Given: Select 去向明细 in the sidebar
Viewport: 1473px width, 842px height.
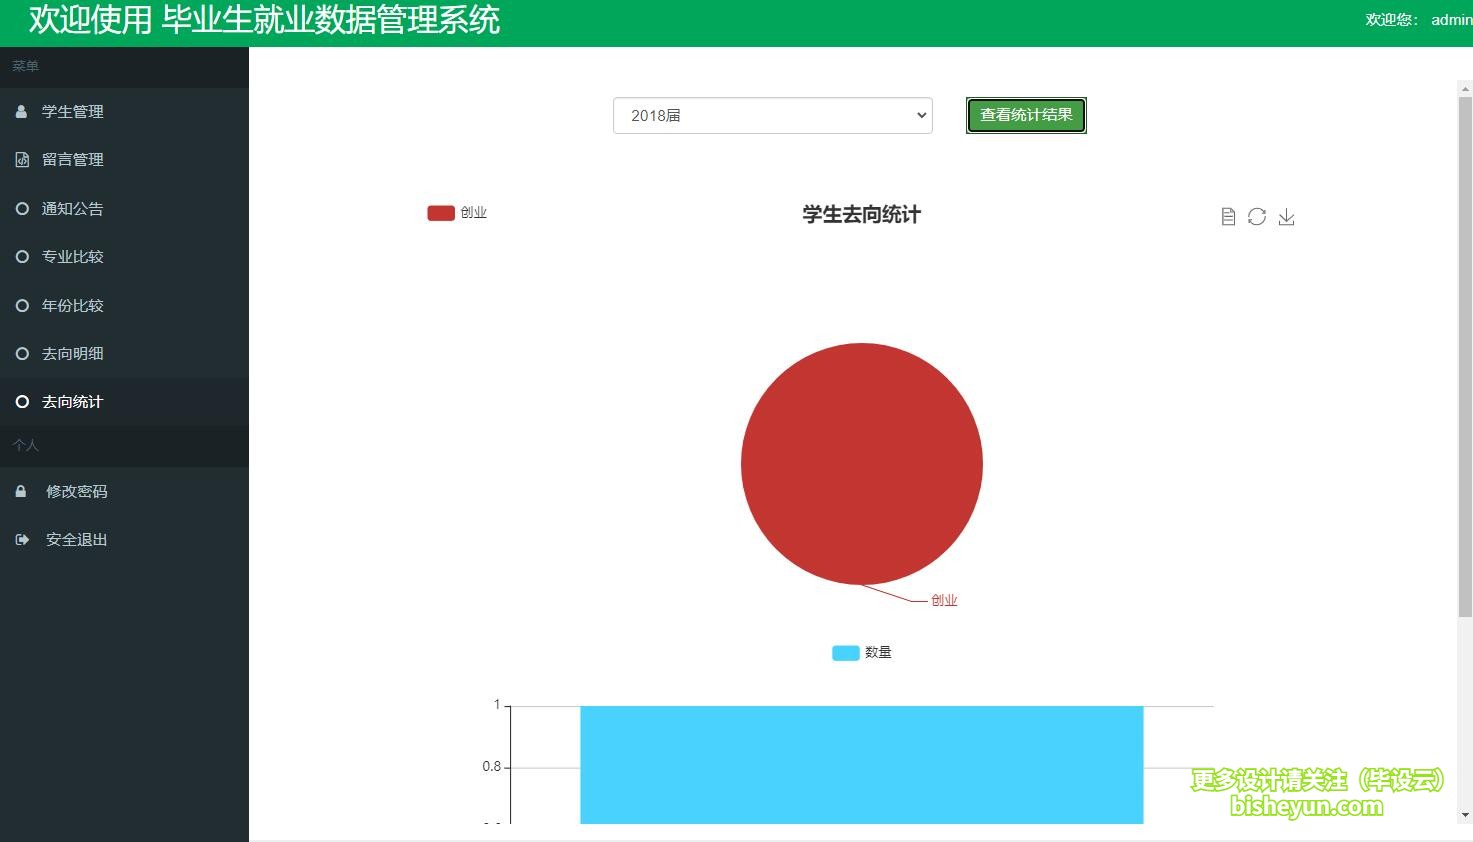Looking at the screenshot, I should [x=72, y=354].
